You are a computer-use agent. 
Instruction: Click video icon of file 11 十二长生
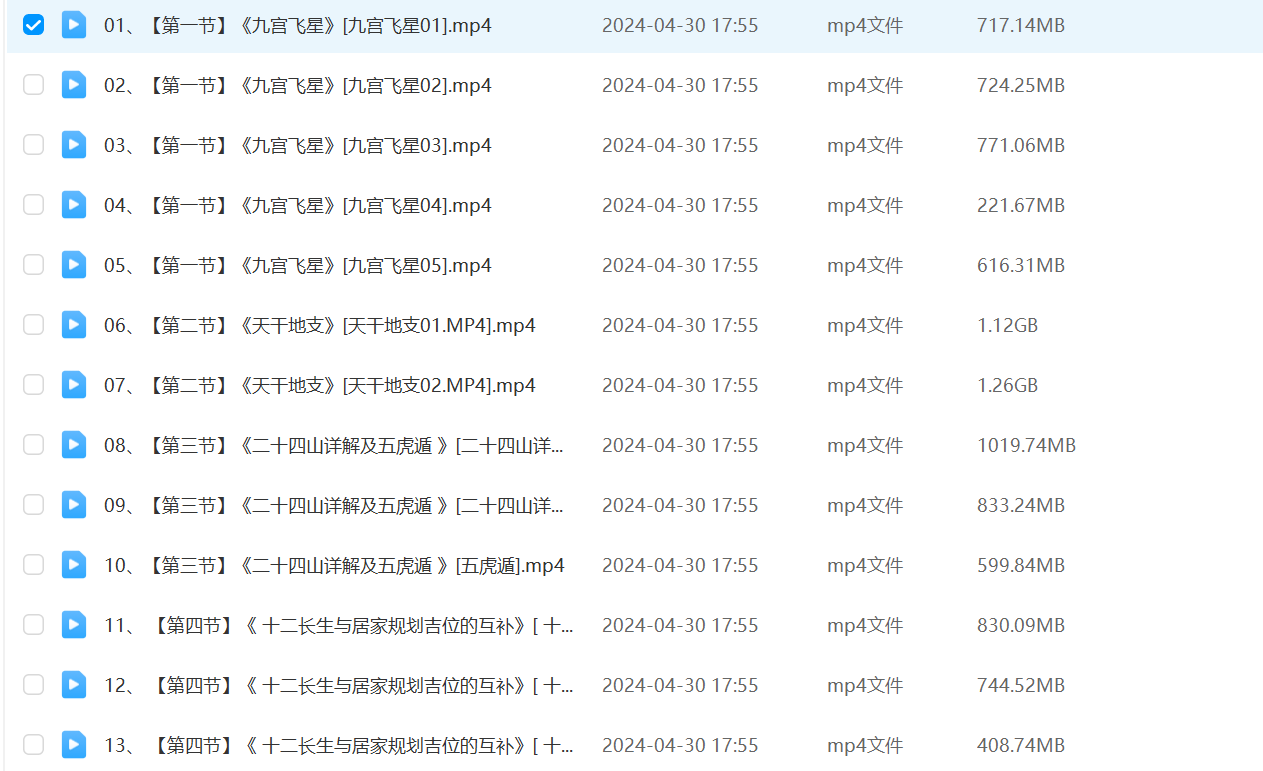[x=74, y=625]
